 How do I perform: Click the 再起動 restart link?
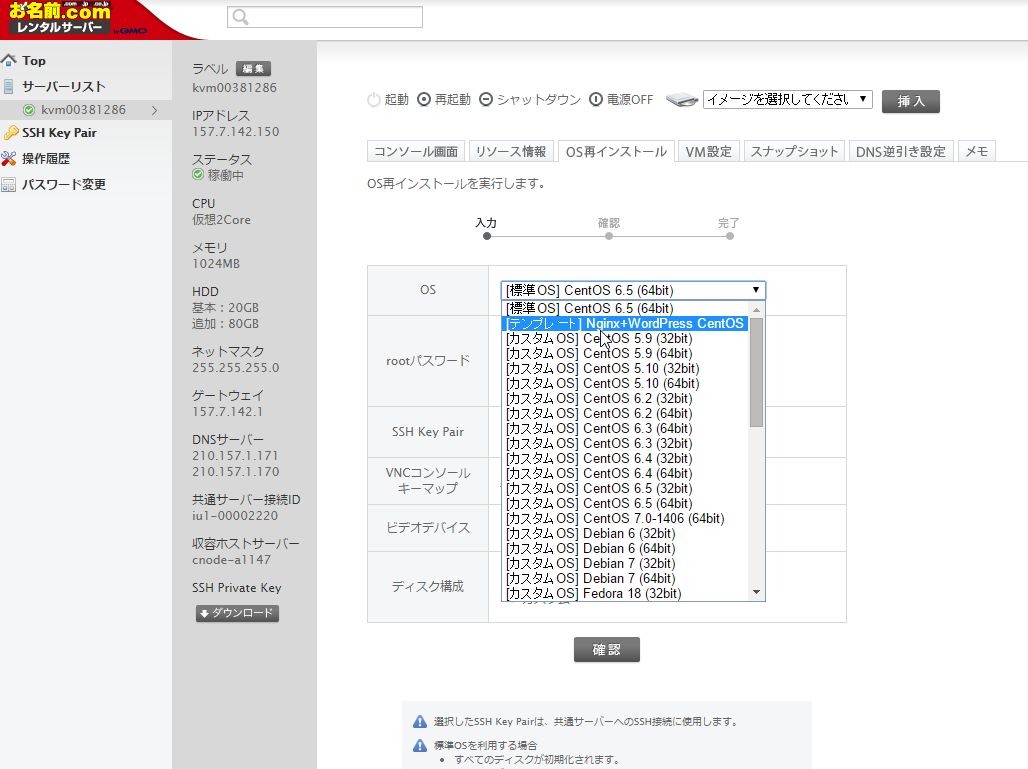452,100
